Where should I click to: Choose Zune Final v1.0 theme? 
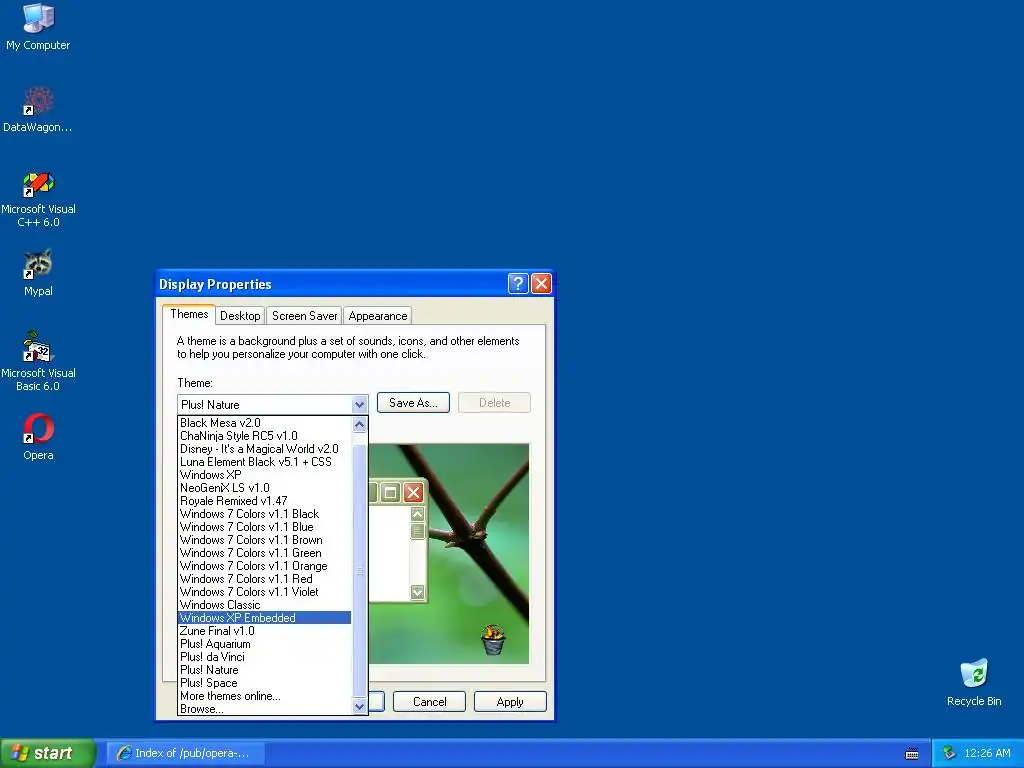click(x=264, y=631)
